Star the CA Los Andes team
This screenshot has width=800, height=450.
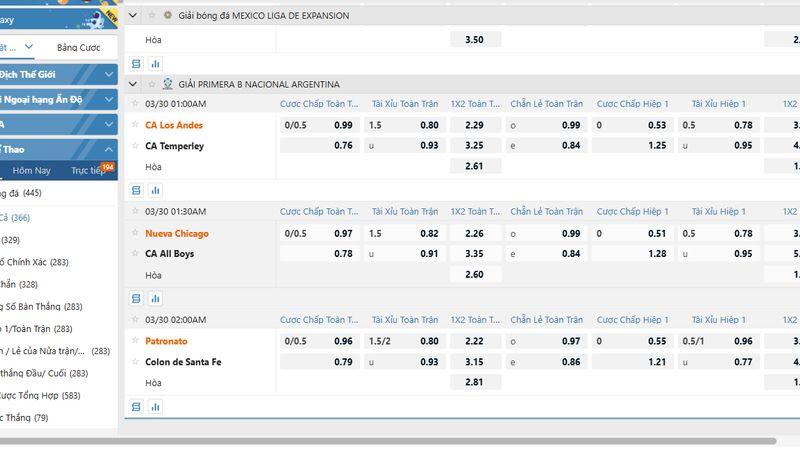[x=135, y=125]
